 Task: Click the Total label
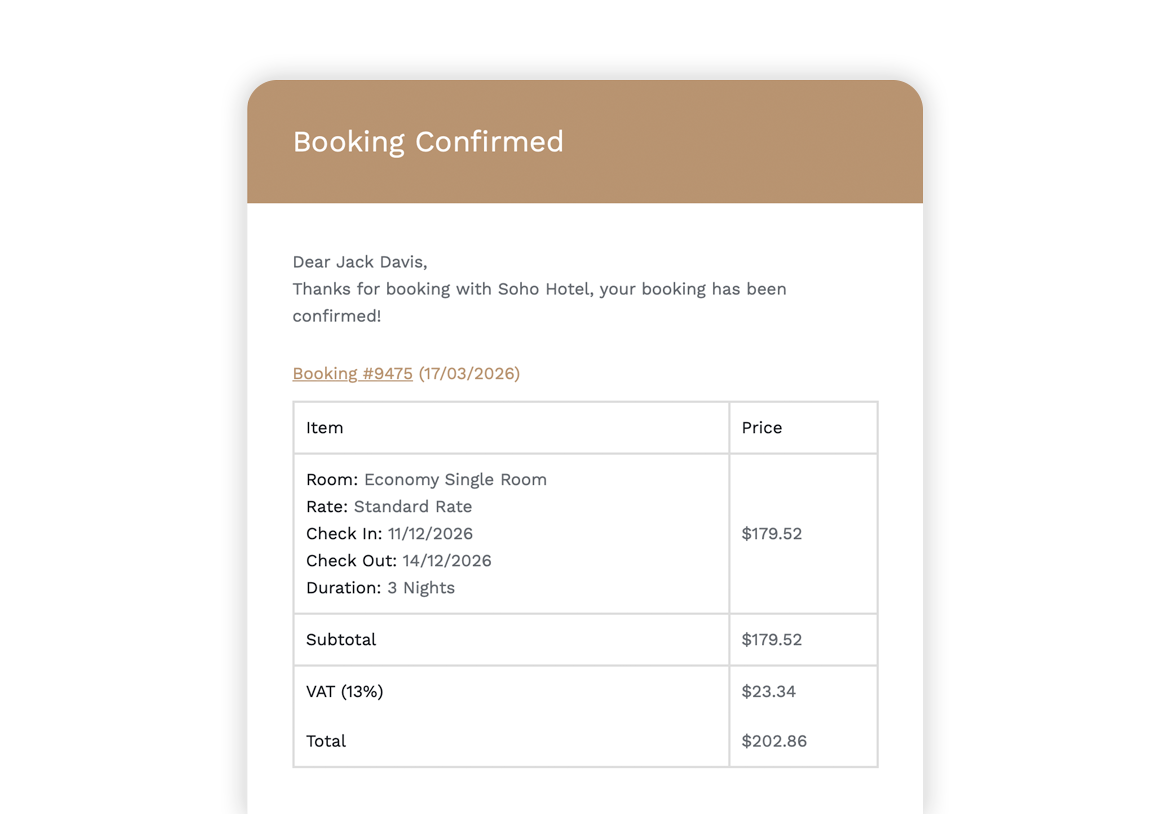(x=326, y=741)
